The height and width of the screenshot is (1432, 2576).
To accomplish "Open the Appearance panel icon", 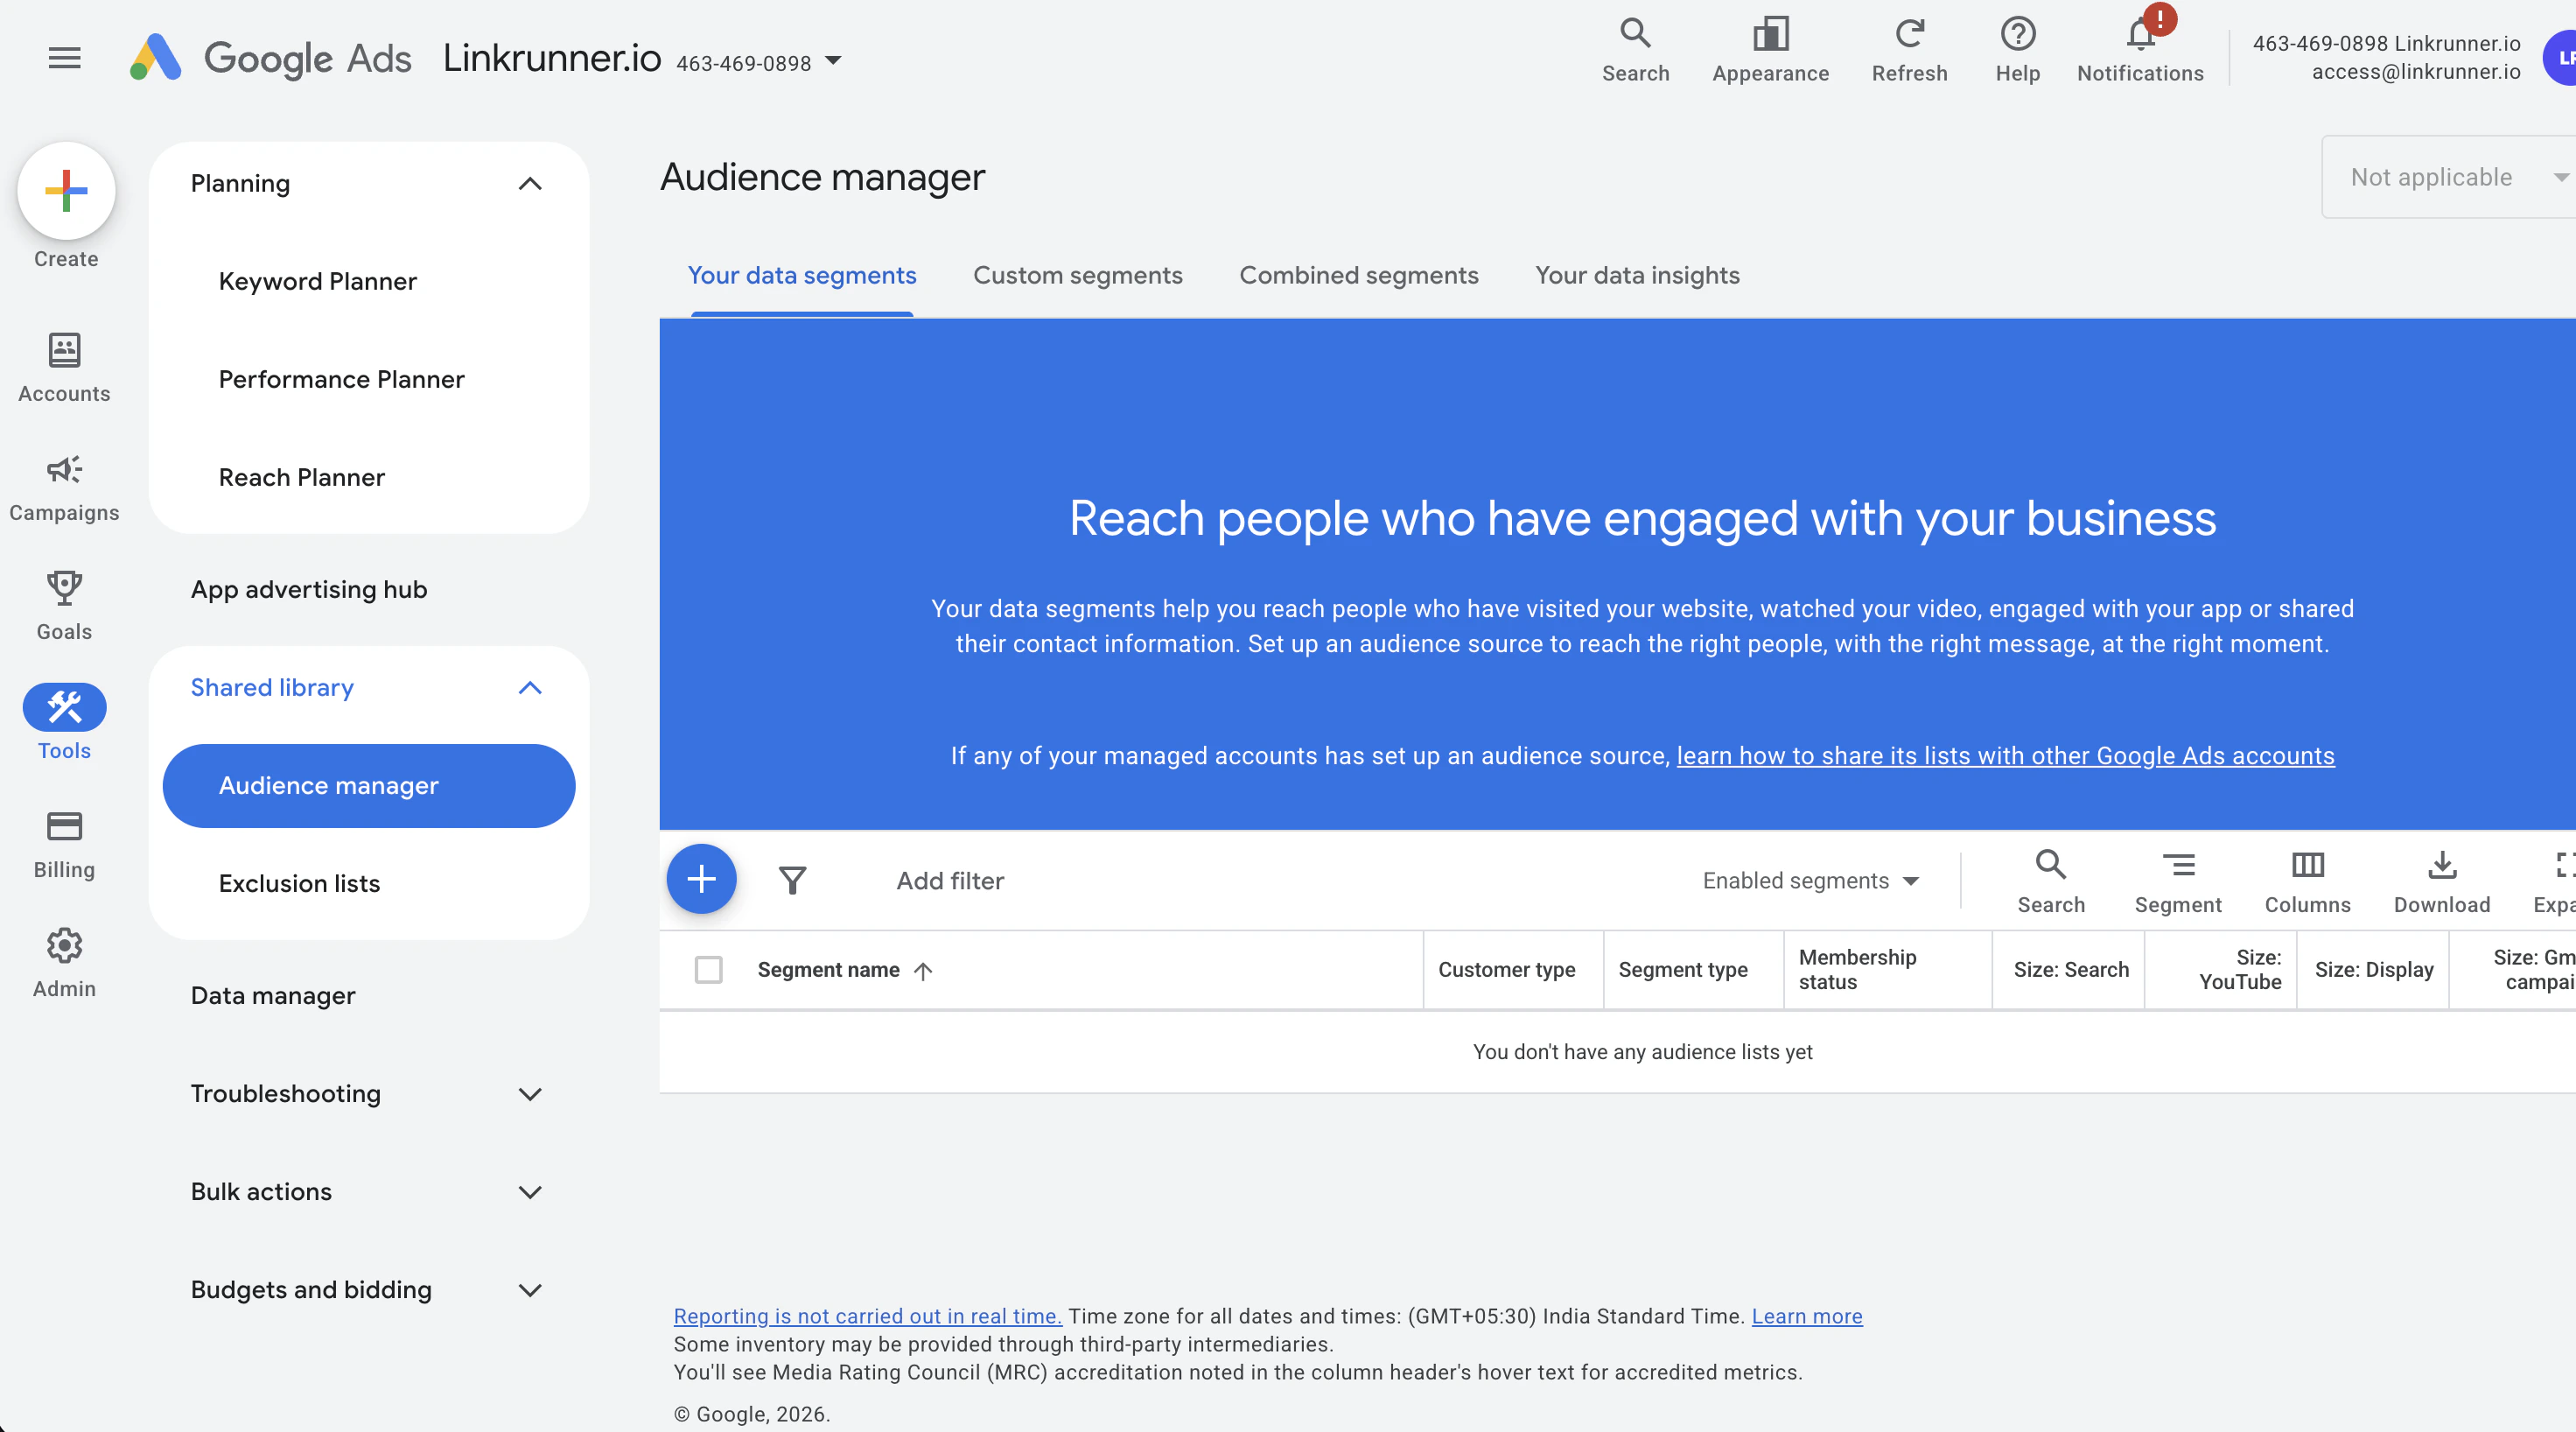I will point(1770,33).
